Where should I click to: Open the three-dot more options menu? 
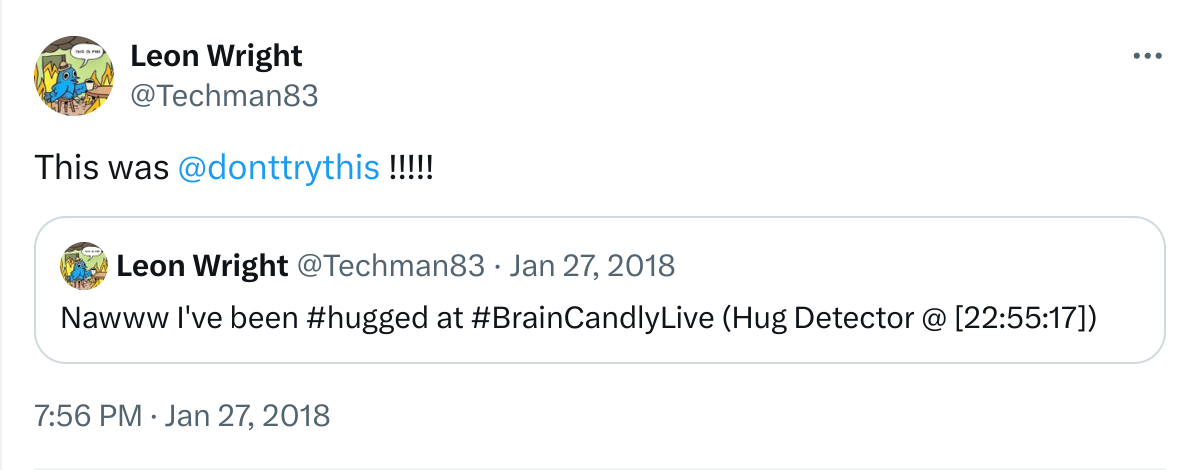pyautogui.click(x=1147, y=56)
